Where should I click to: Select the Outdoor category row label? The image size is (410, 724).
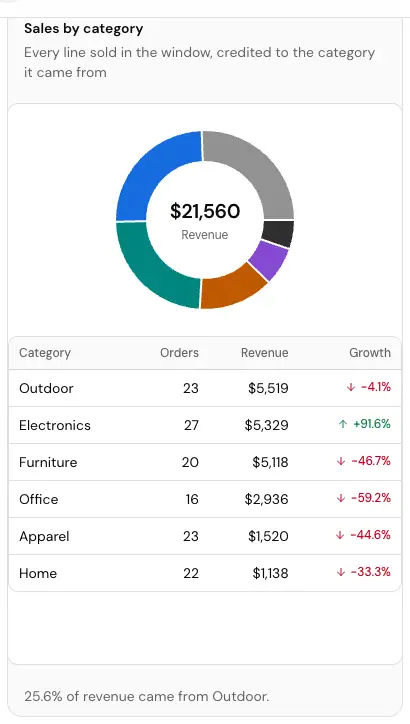46,388
